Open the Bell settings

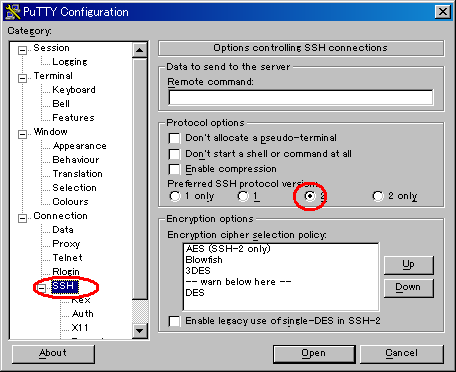pos(61,104)
